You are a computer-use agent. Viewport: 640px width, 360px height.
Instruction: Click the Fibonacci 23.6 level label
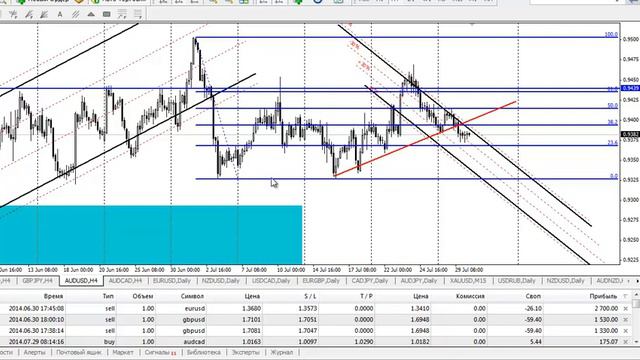click(612, 143)
